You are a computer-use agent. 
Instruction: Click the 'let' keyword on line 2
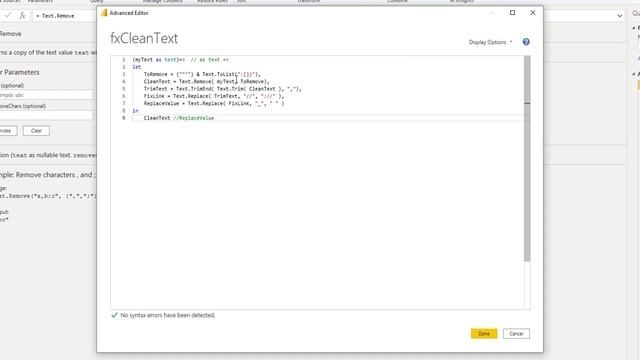point(136,67)
